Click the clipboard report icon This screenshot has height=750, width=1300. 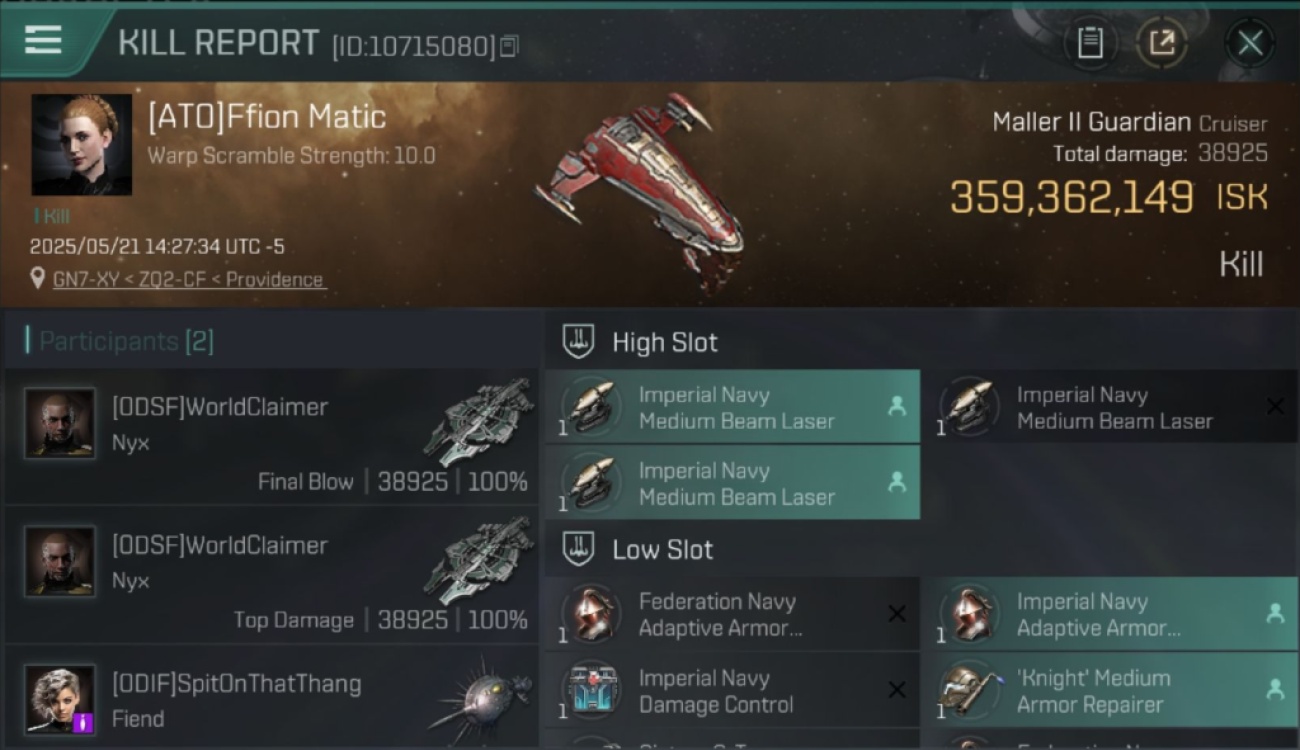click(1090, 43)
